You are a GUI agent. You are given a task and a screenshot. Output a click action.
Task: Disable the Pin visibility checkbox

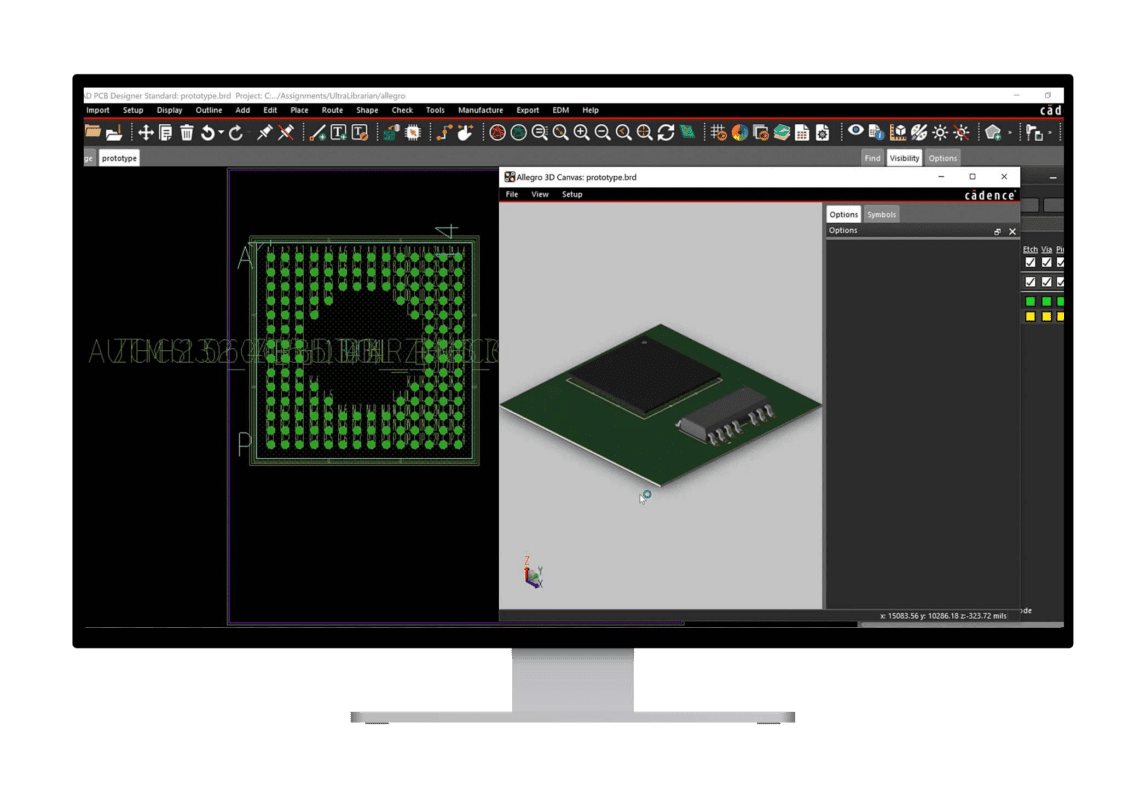click(x=1061, y=262)
